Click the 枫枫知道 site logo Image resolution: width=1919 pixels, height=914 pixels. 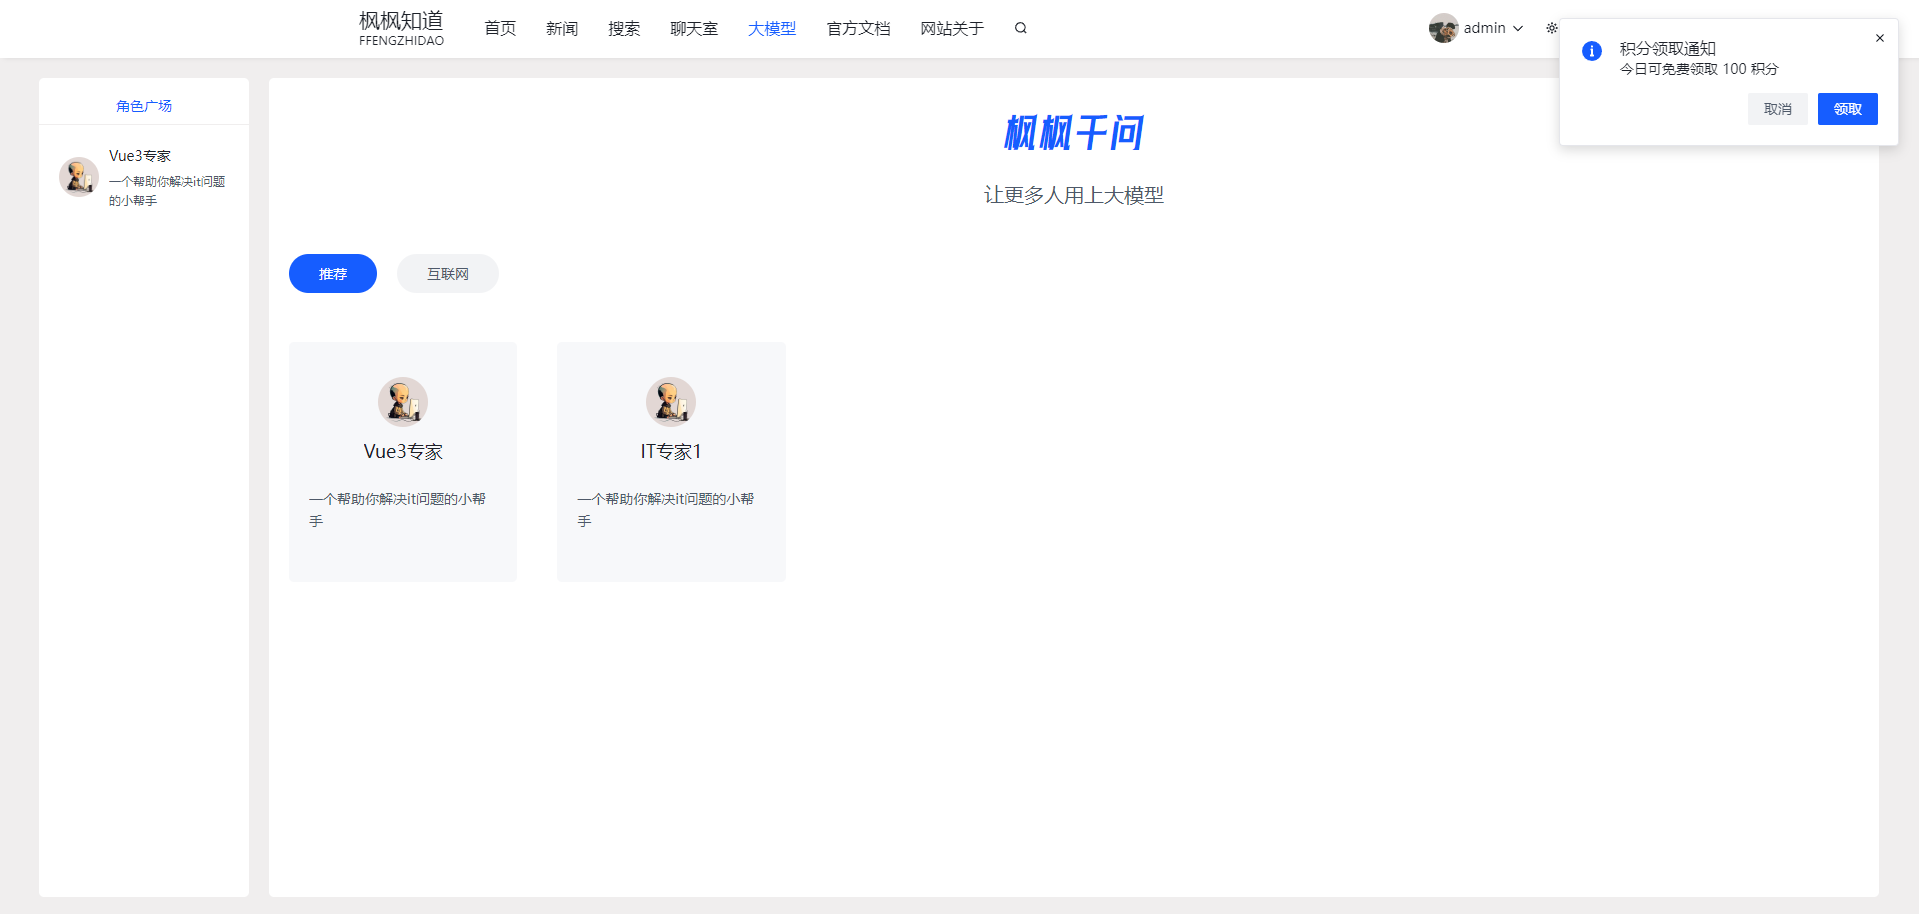(401, 28)
